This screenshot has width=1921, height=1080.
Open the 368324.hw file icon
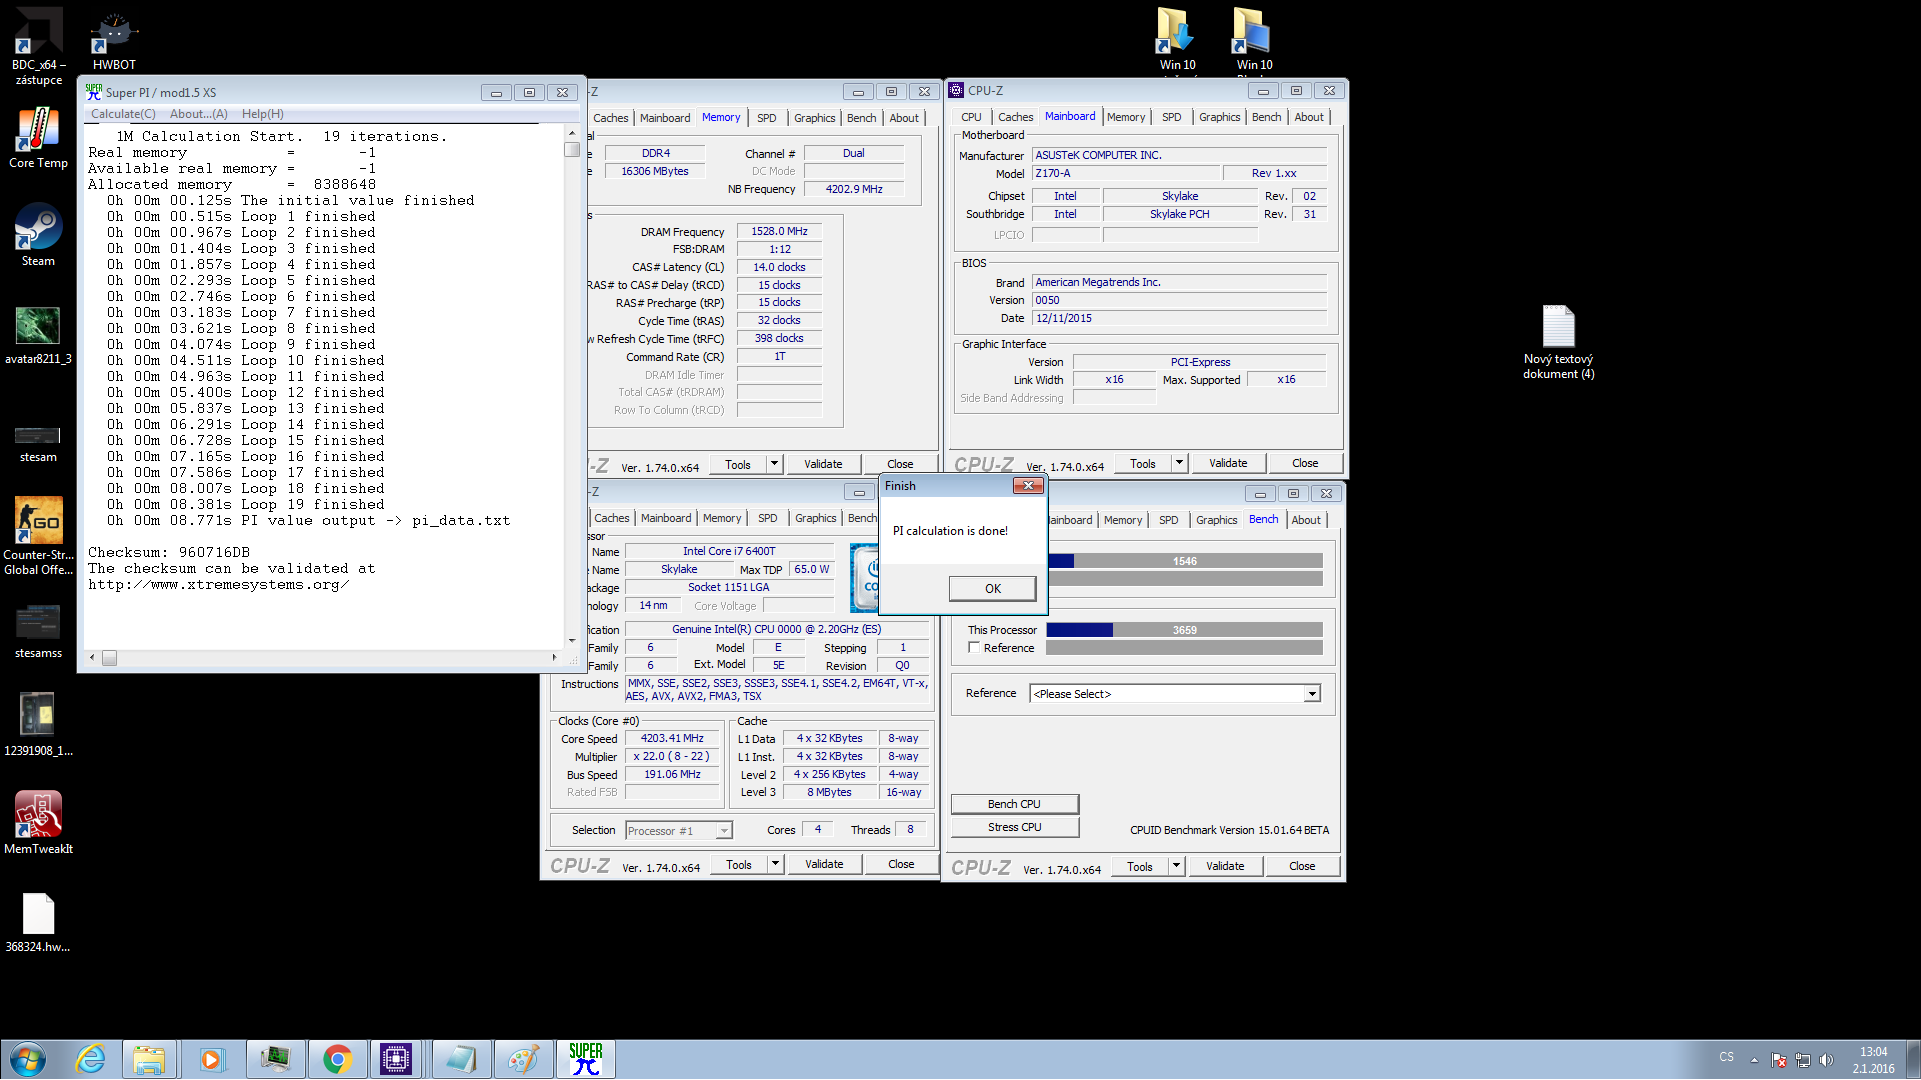(38, 913)
